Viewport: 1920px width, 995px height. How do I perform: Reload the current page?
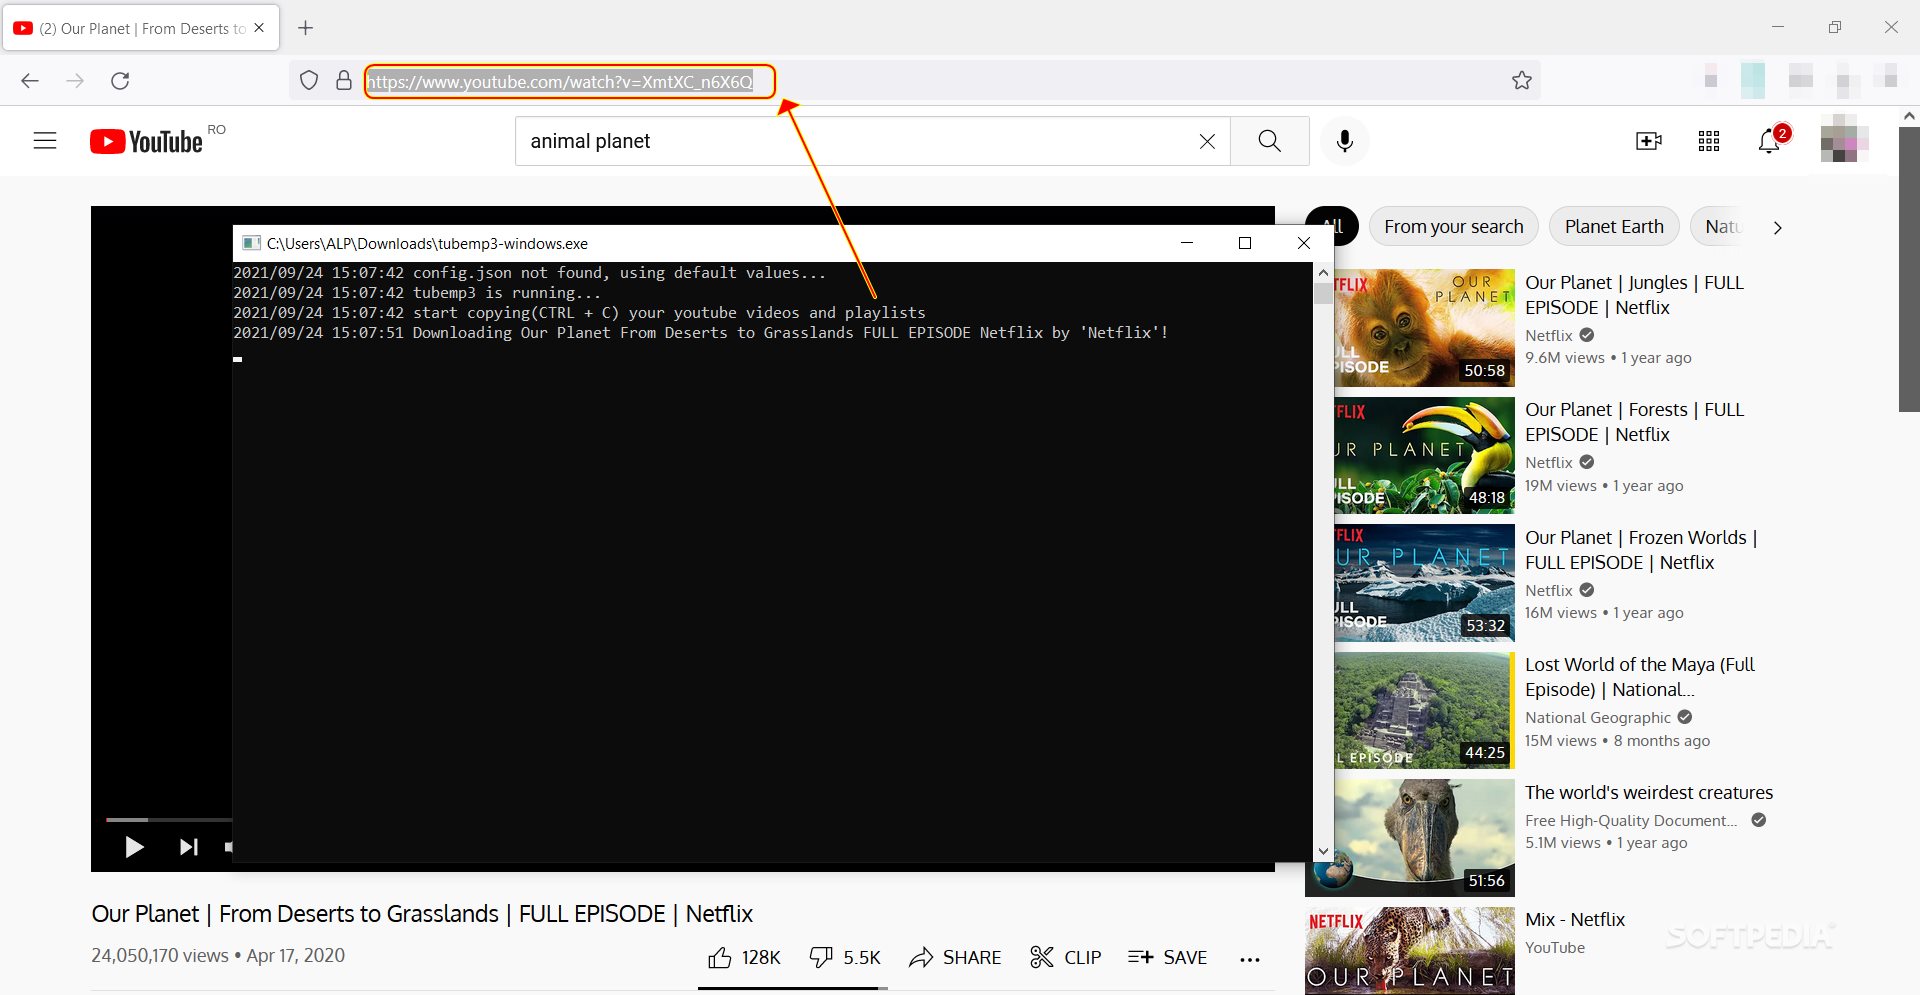click(120, 81)
